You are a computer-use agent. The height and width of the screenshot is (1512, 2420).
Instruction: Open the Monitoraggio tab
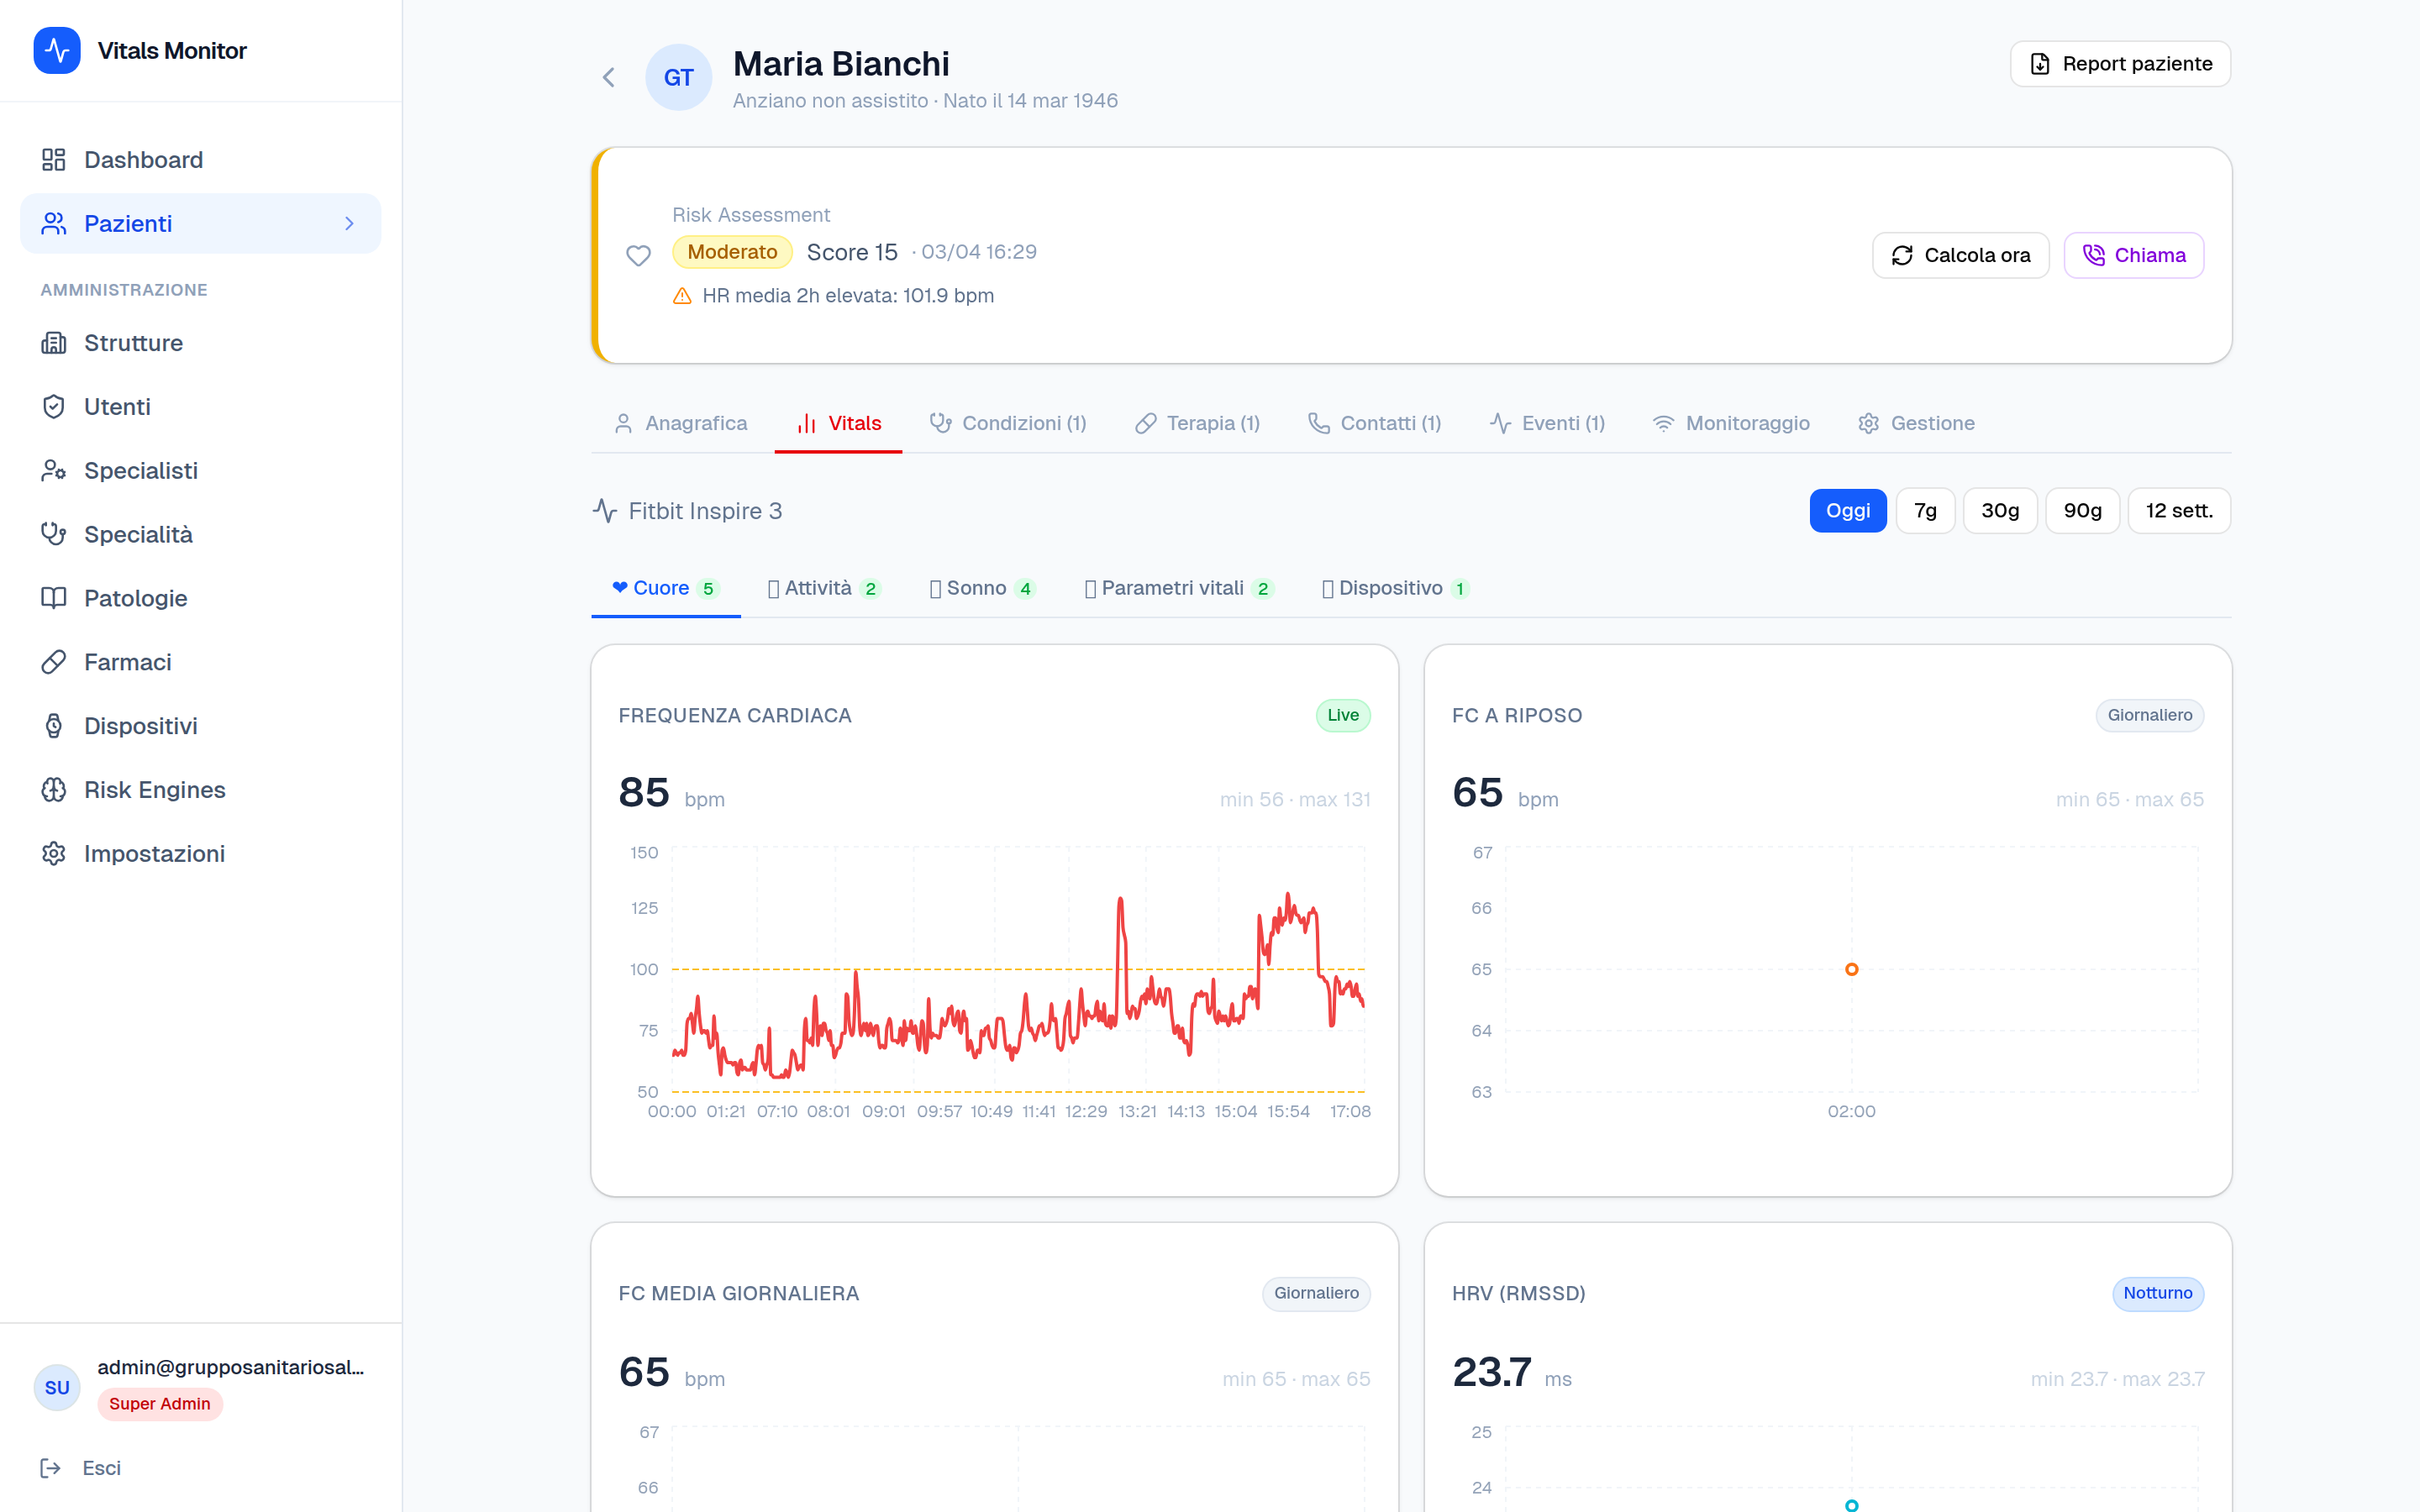(1731, 424)
